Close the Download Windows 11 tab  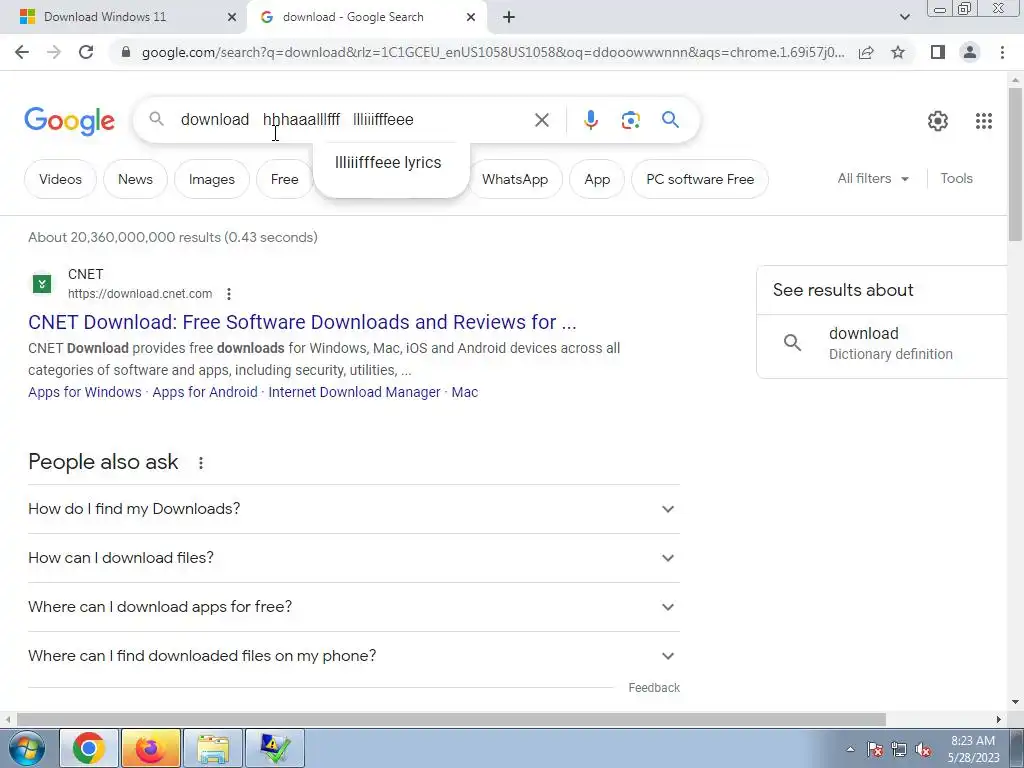point(231,18)
